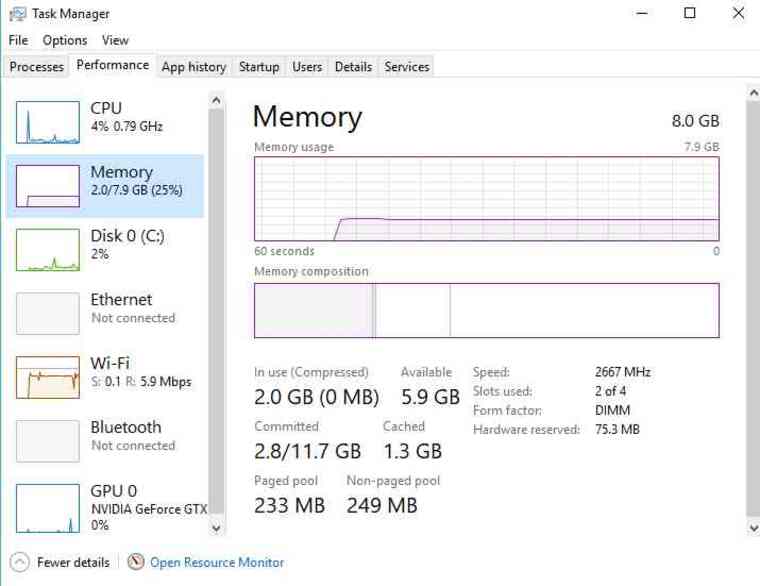Select the CPU usage graph thumbnail
Viewport: 760px width, 586px height.
click(x=48, y=122)
